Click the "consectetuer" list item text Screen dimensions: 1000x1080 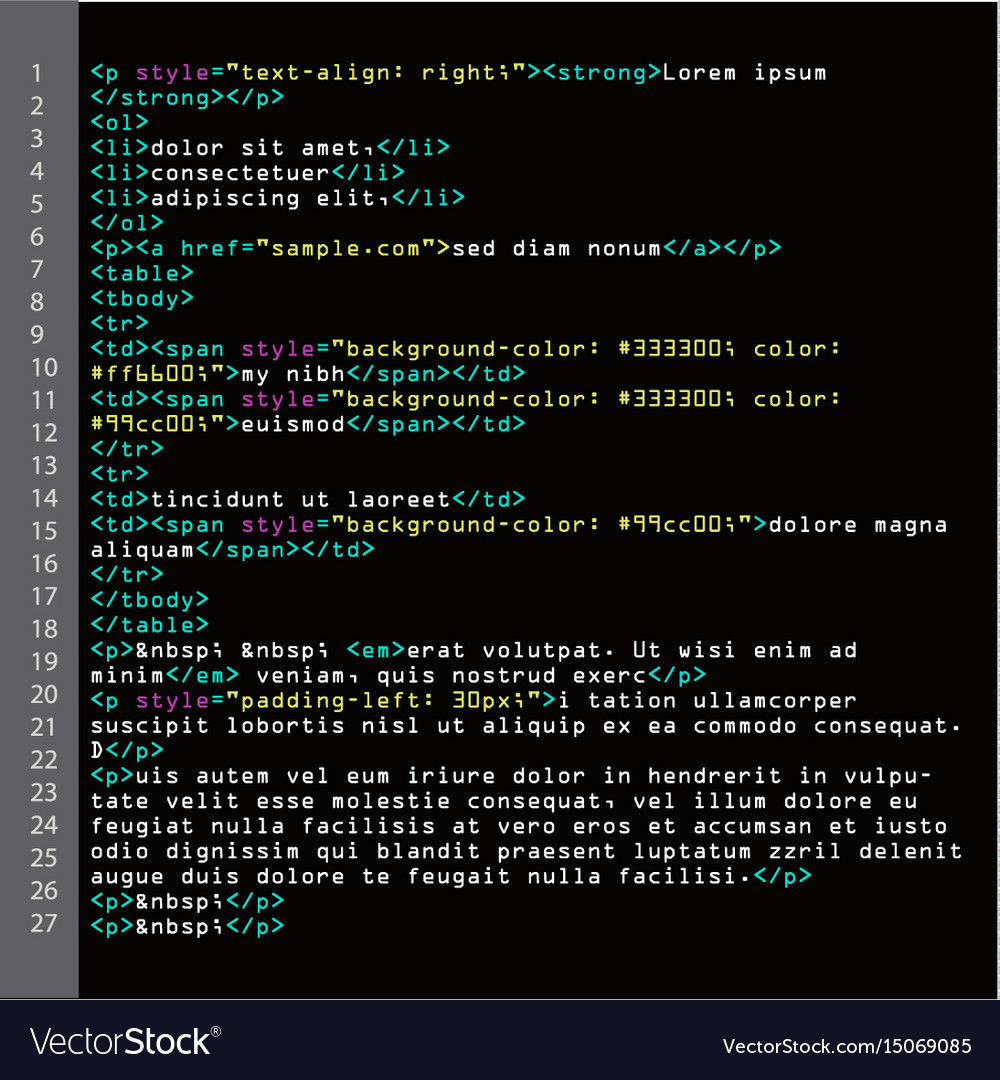click(240, 173)
